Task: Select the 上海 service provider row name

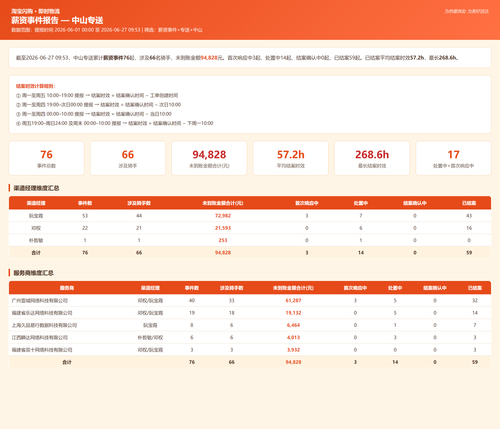Action: [x=44, y=325]
